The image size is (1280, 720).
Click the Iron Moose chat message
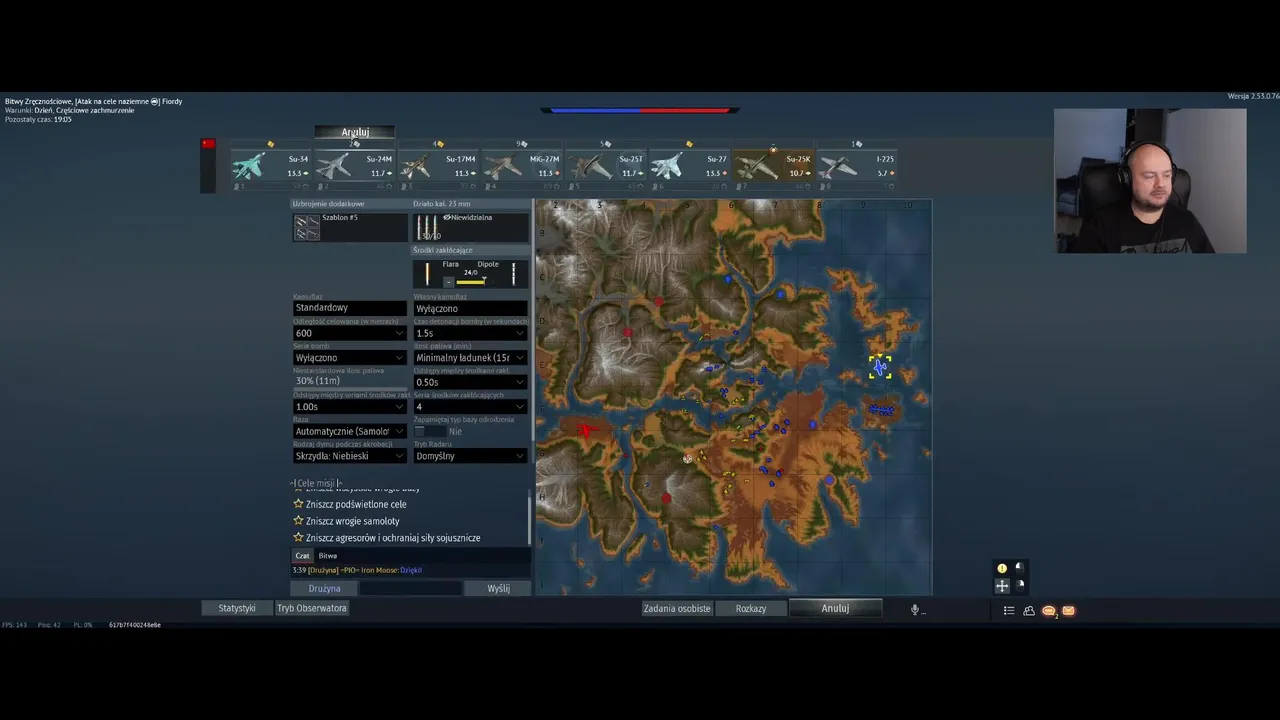[x=357, y=570]
